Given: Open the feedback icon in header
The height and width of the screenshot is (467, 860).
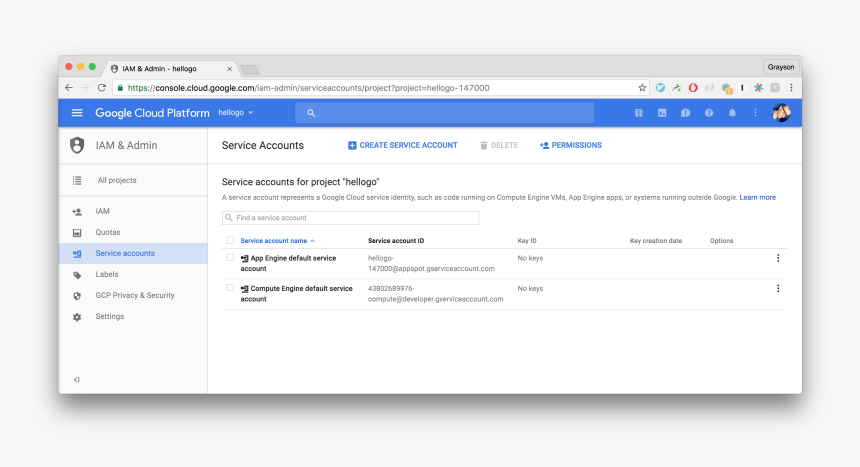Looking at the screenshot, I should pos(685,112).
